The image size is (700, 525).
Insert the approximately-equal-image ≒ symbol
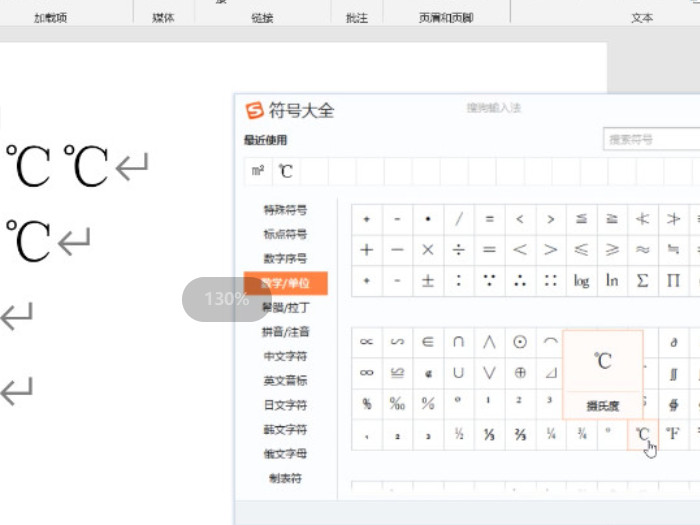673,250
